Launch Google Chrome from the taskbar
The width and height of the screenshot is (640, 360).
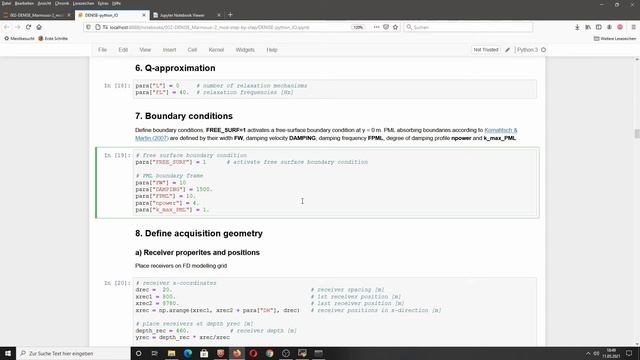tap(269, 353)
